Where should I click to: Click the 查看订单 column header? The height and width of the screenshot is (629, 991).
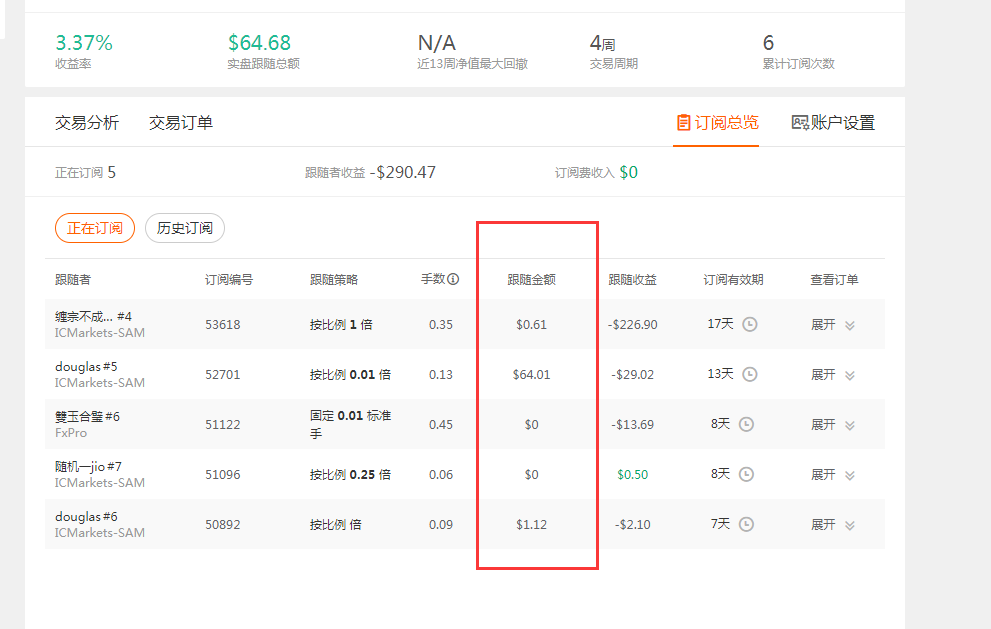[834, 279]
